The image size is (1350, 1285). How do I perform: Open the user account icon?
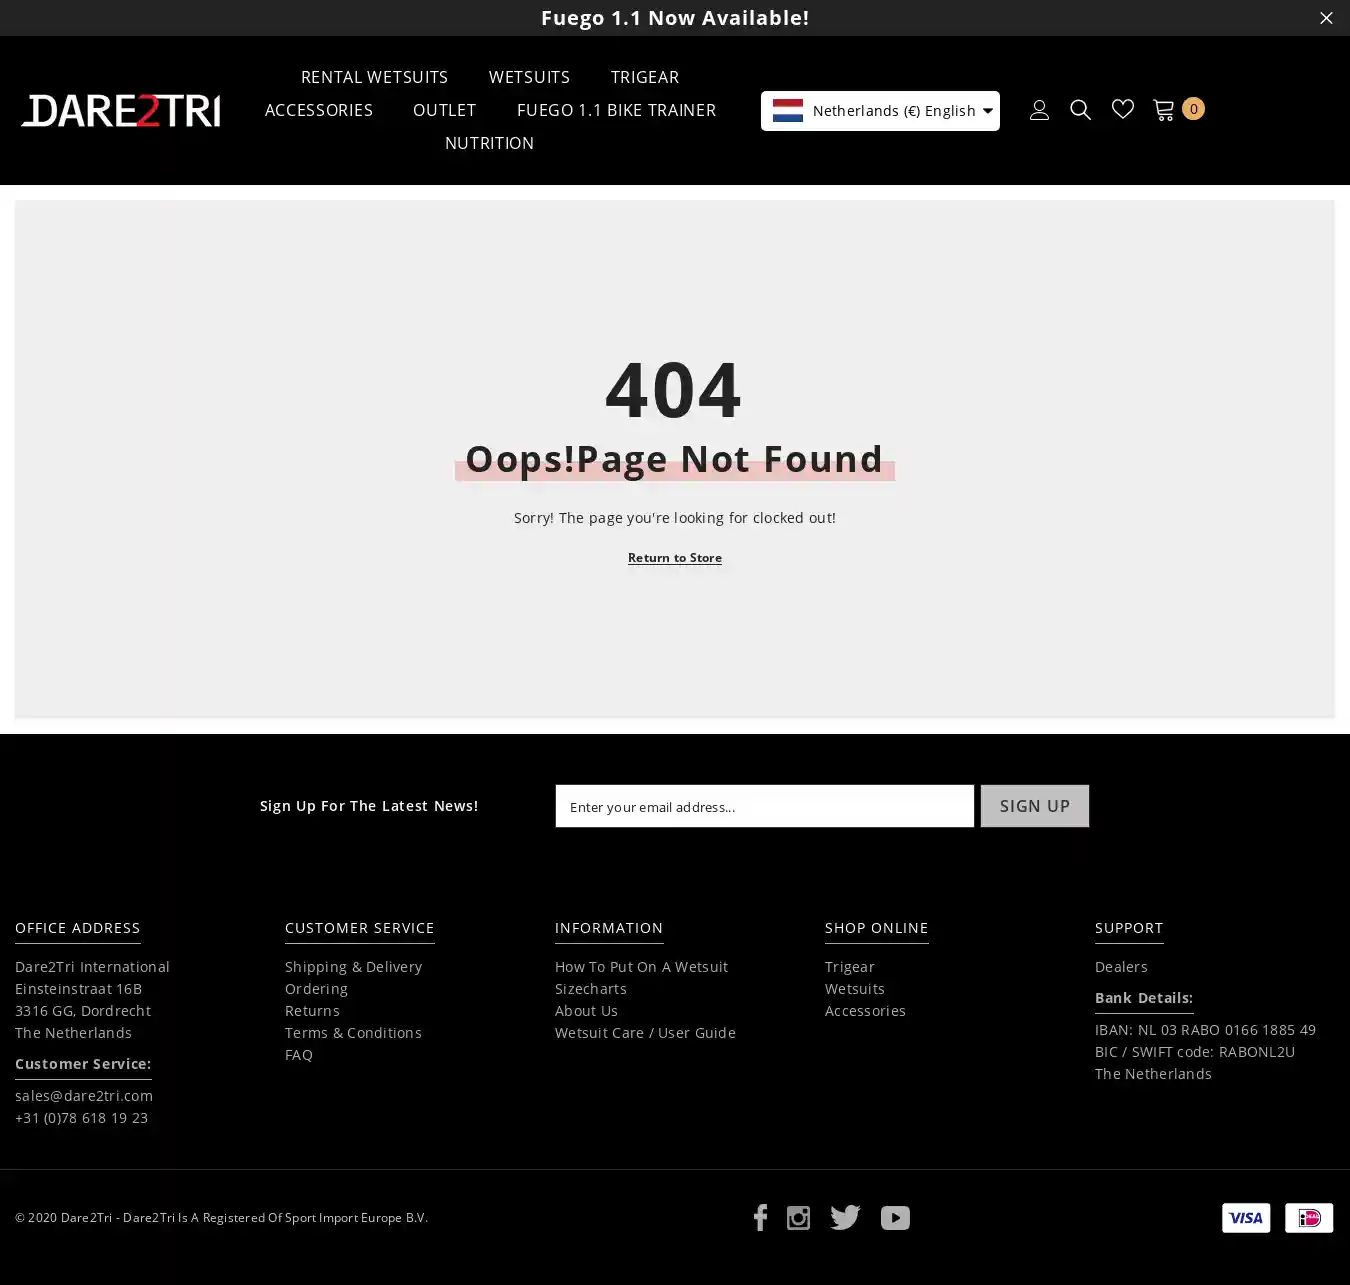1039,110
